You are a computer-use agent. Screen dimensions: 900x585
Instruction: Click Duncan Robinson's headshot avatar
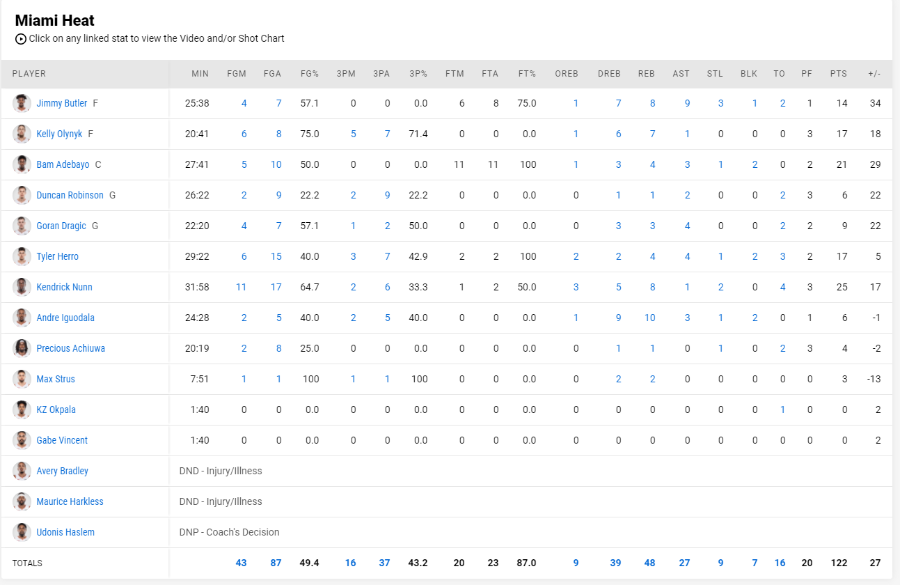pos(22,195)
